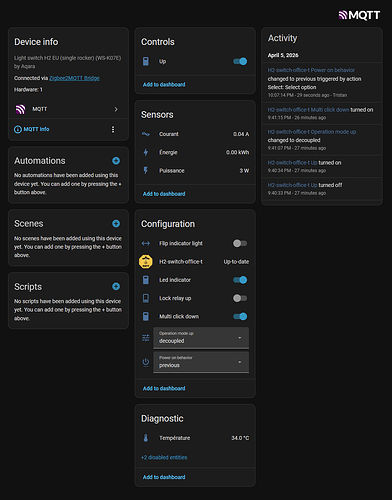Click Add to dashboard under Sensors
392x500 pixels.
(x=164, y=194)
